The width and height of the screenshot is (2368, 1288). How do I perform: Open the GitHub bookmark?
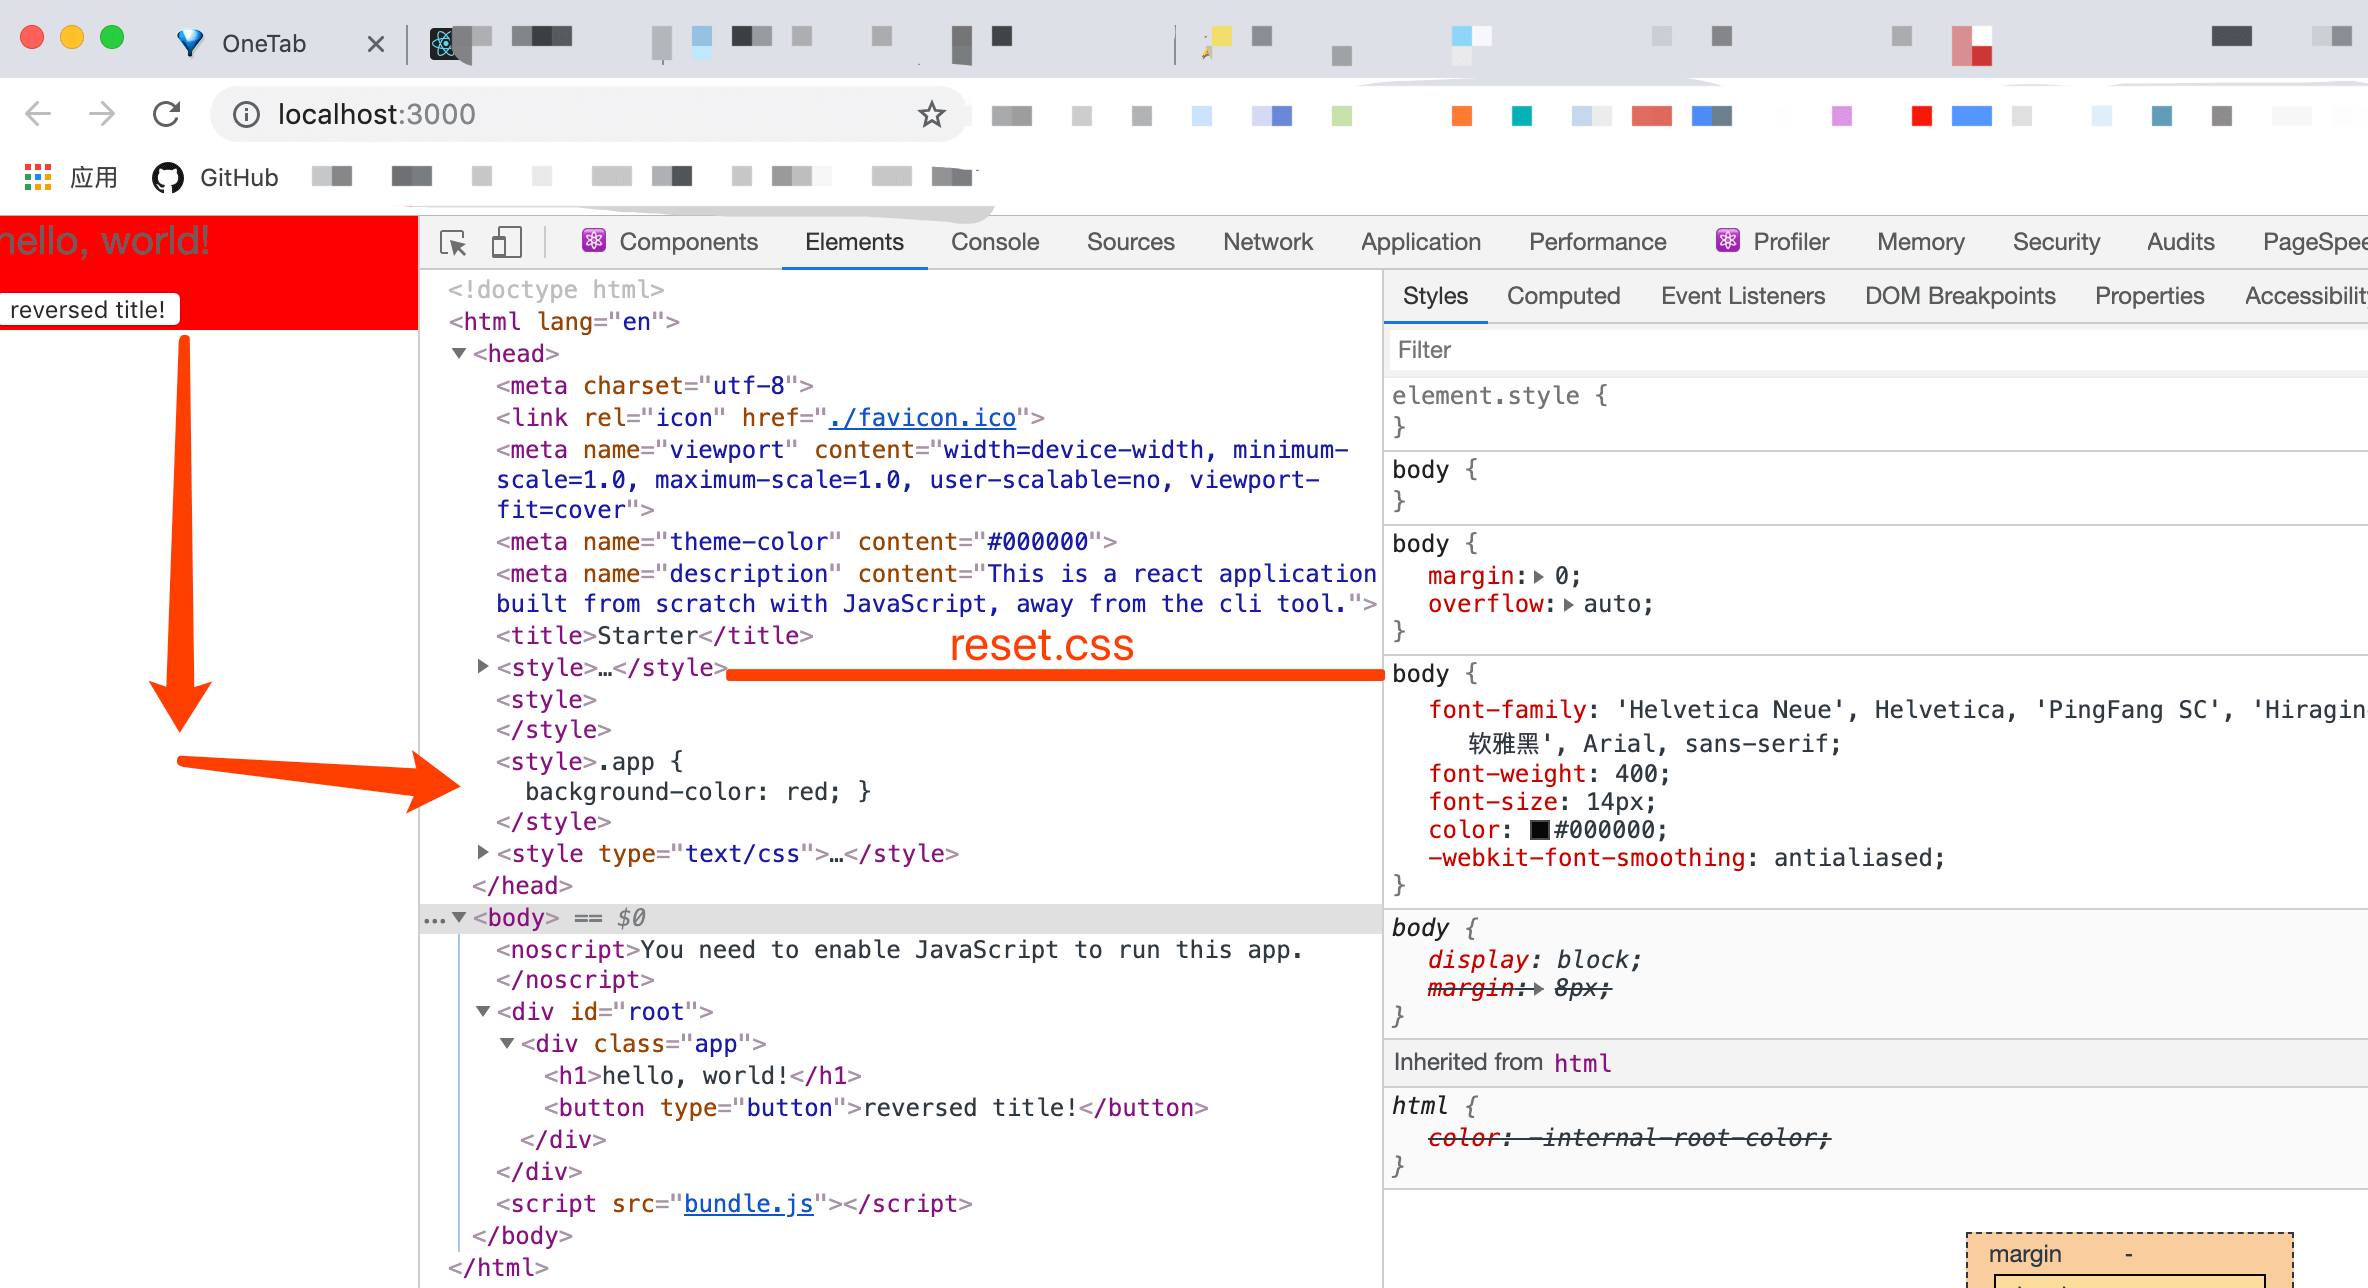(x=216, y=177)
